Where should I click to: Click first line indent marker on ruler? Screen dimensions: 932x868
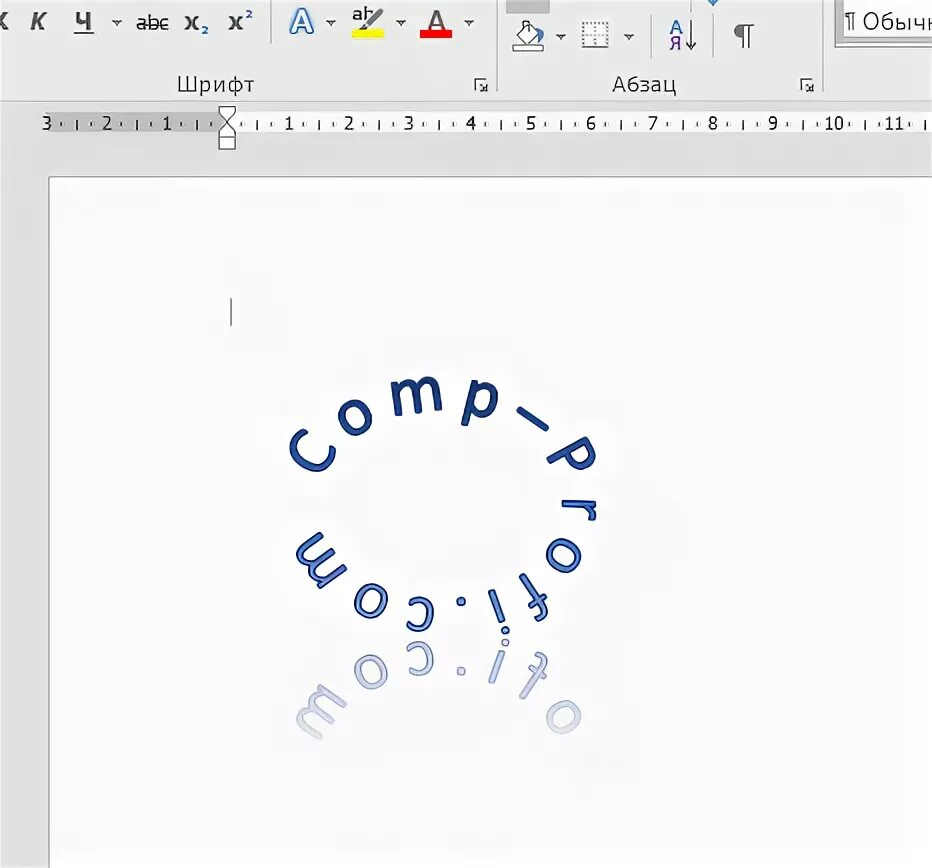(227, 114)
